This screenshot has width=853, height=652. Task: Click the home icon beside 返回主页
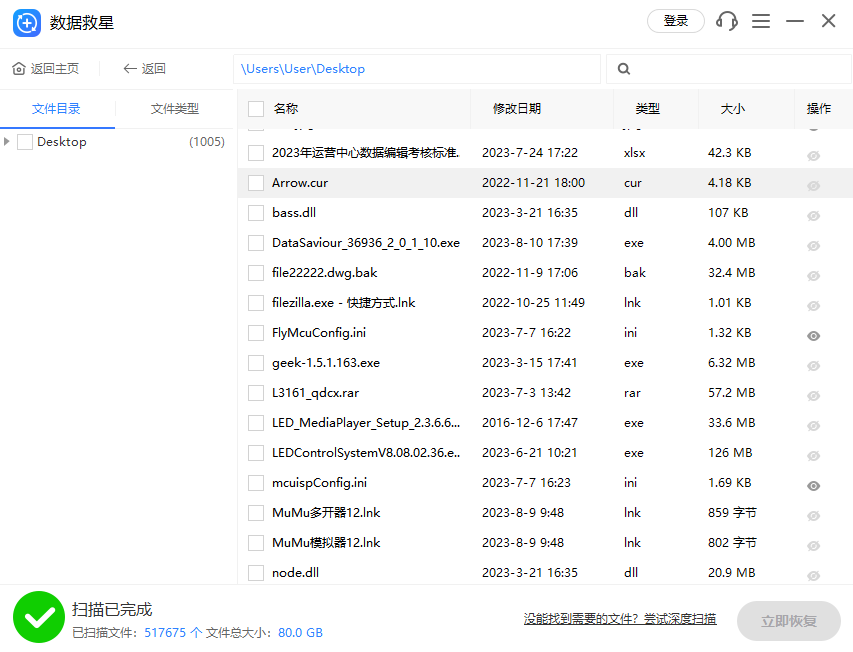(x=19, y=68)
